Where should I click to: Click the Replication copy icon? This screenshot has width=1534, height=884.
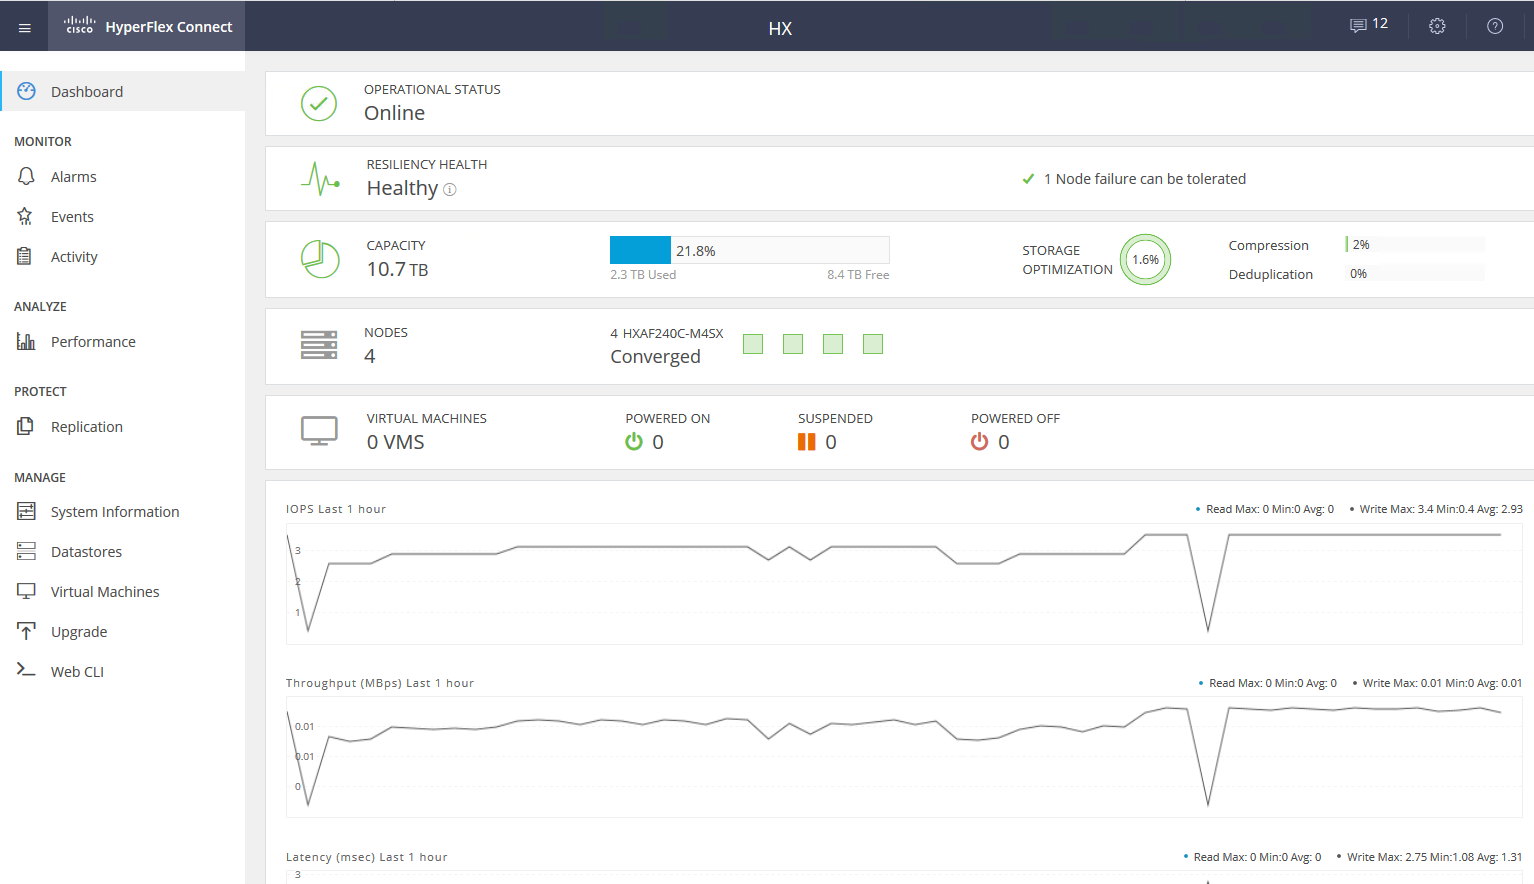[26, 426]
